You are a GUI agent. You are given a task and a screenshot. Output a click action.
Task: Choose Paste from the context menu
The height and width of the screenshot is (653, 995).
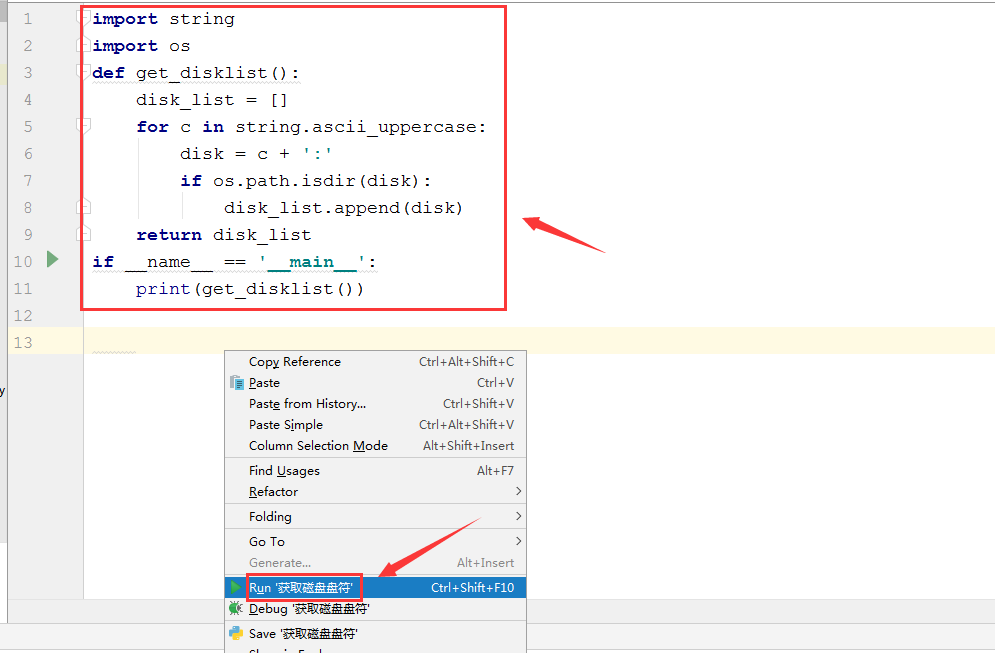375,383
